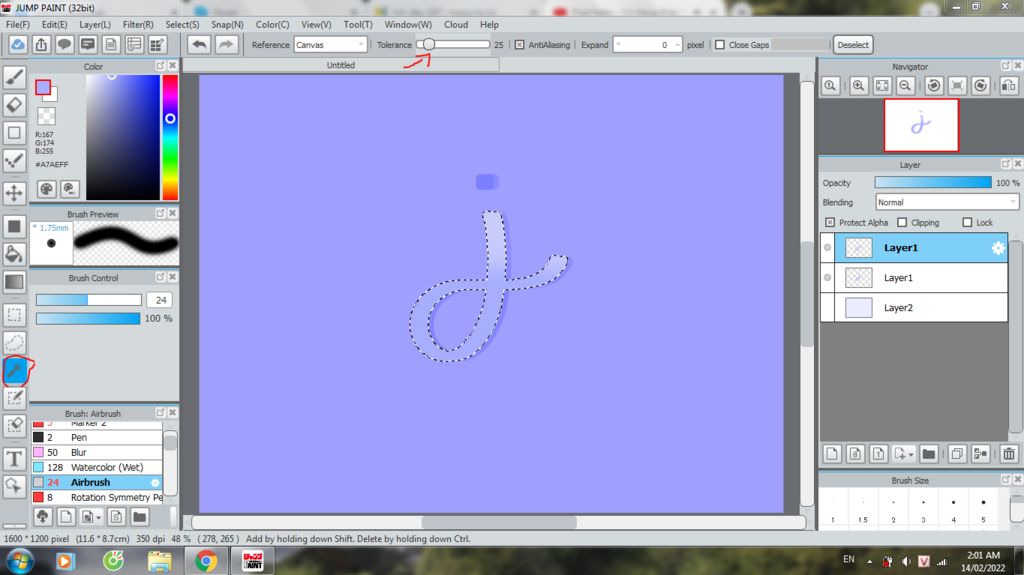The image size is (1024, 575).
Task: Select the Blur brush in list
Action: [97, 452]
